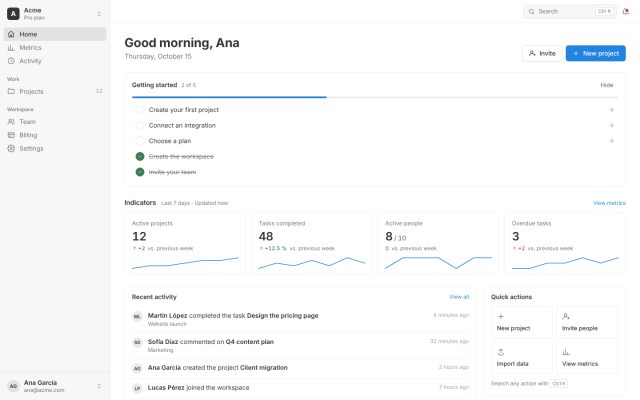Open the Ana García account menu chevron
The image size is (640, 400).
click(x=99, y=386)
